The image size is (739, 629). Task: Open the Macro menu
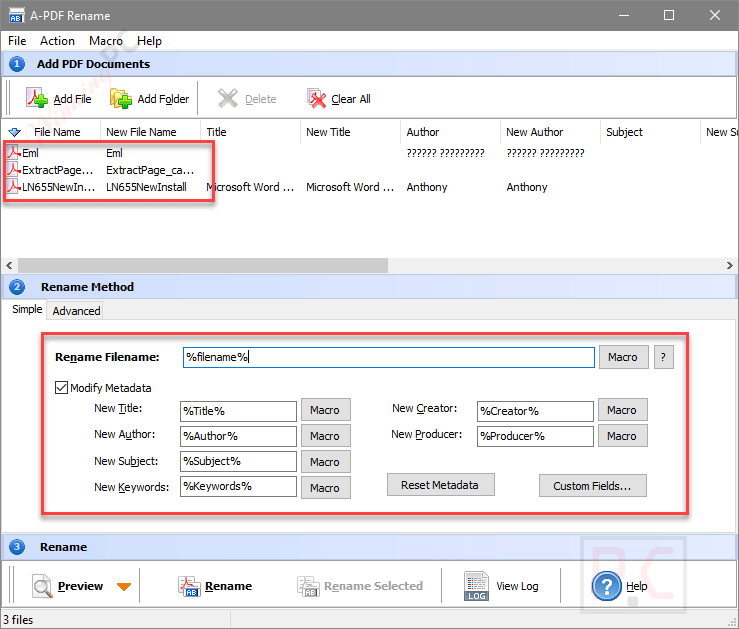click(x=106, y=41)
